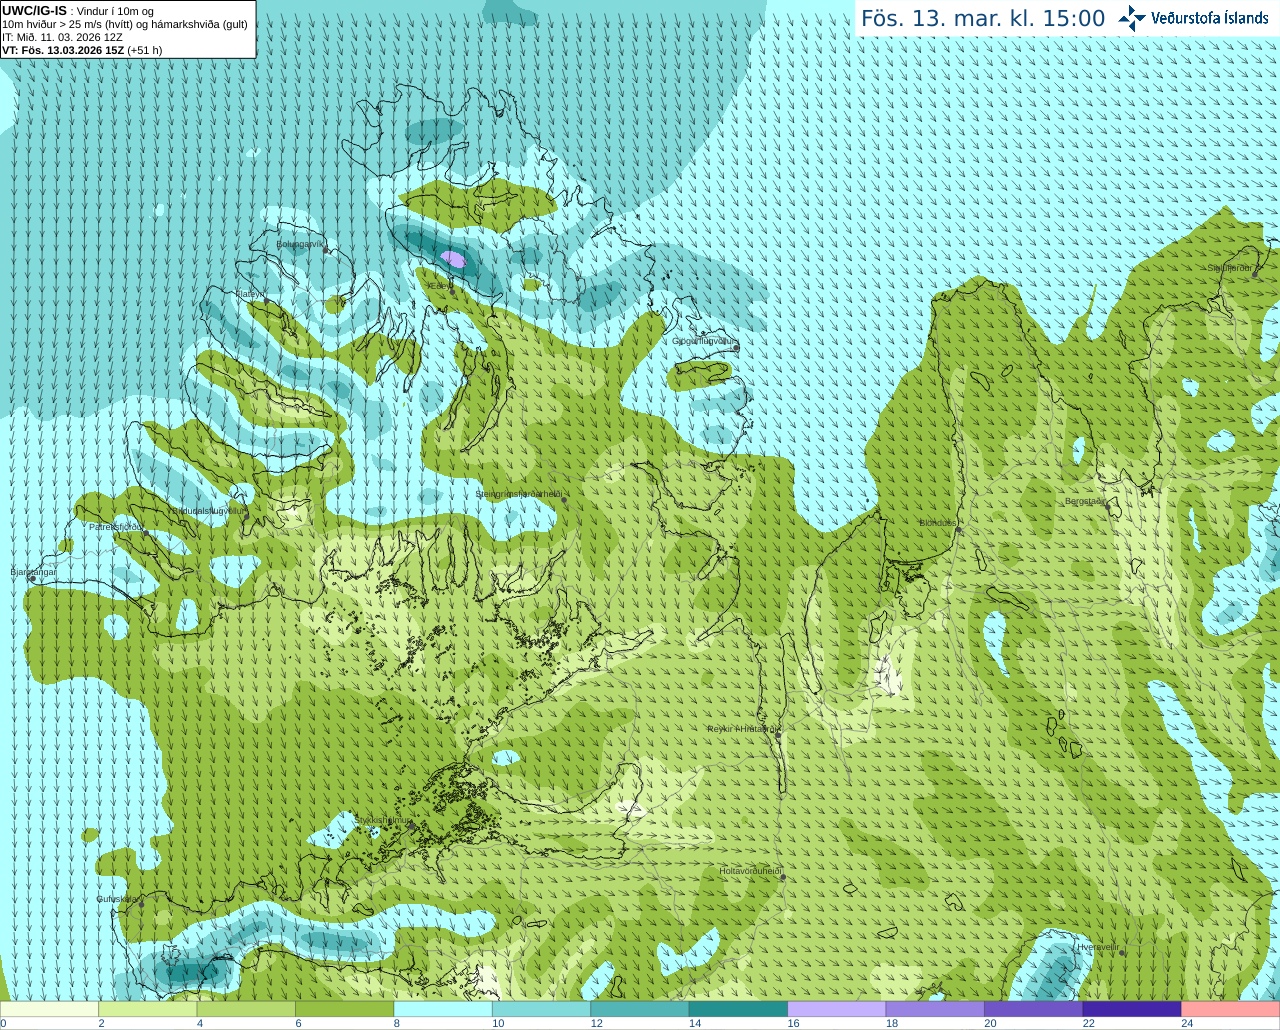This screenshot has width=1280, height=1030.
Task: Click the Bjargtangar station label
Action: tap(33, 572)
